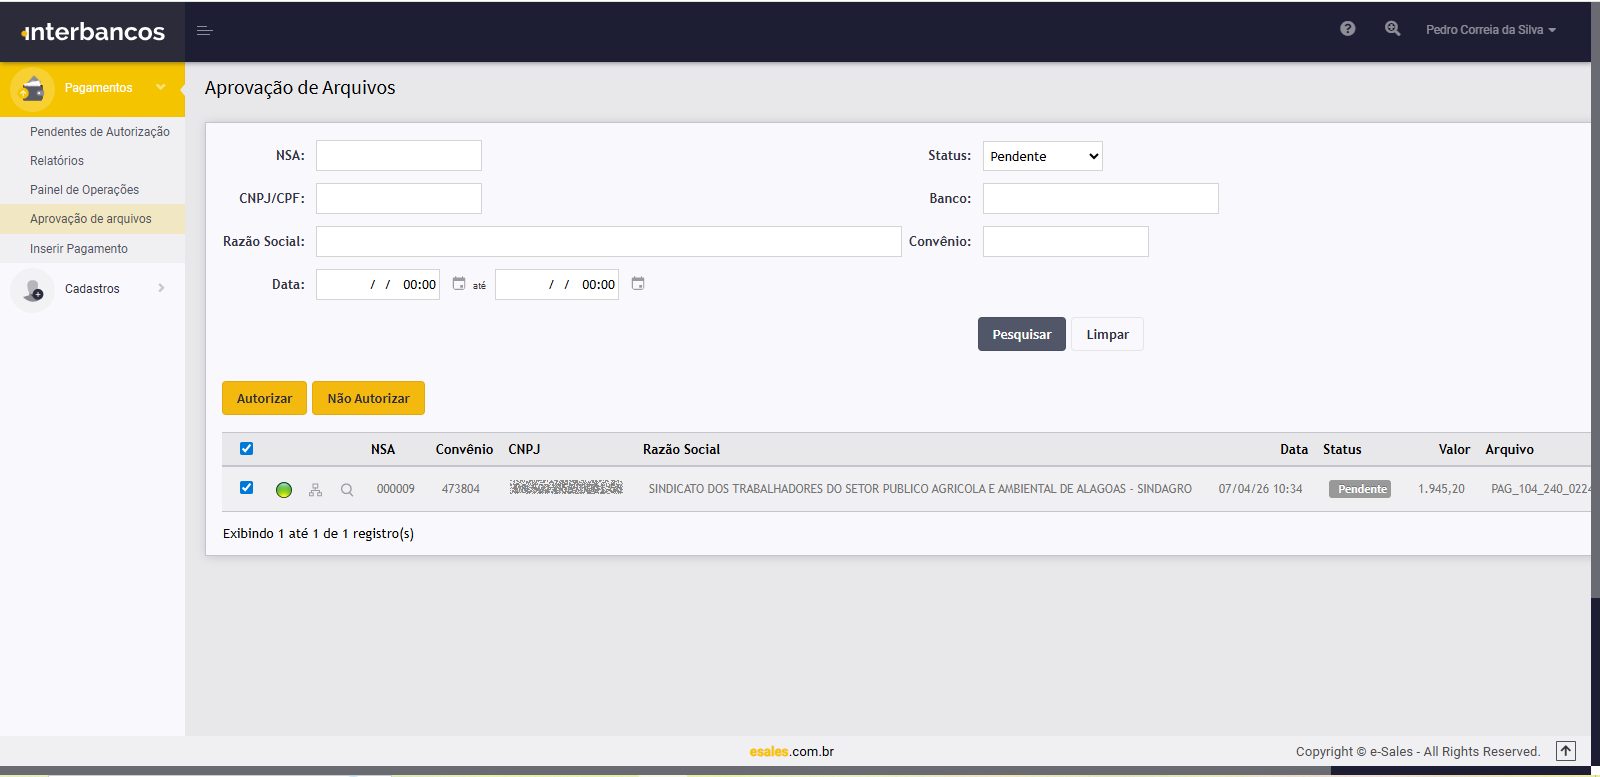Viewport: 1600px width, 777px height.
Task: Open the Status dropdown showing Pendente
Action: [1042, 156]
